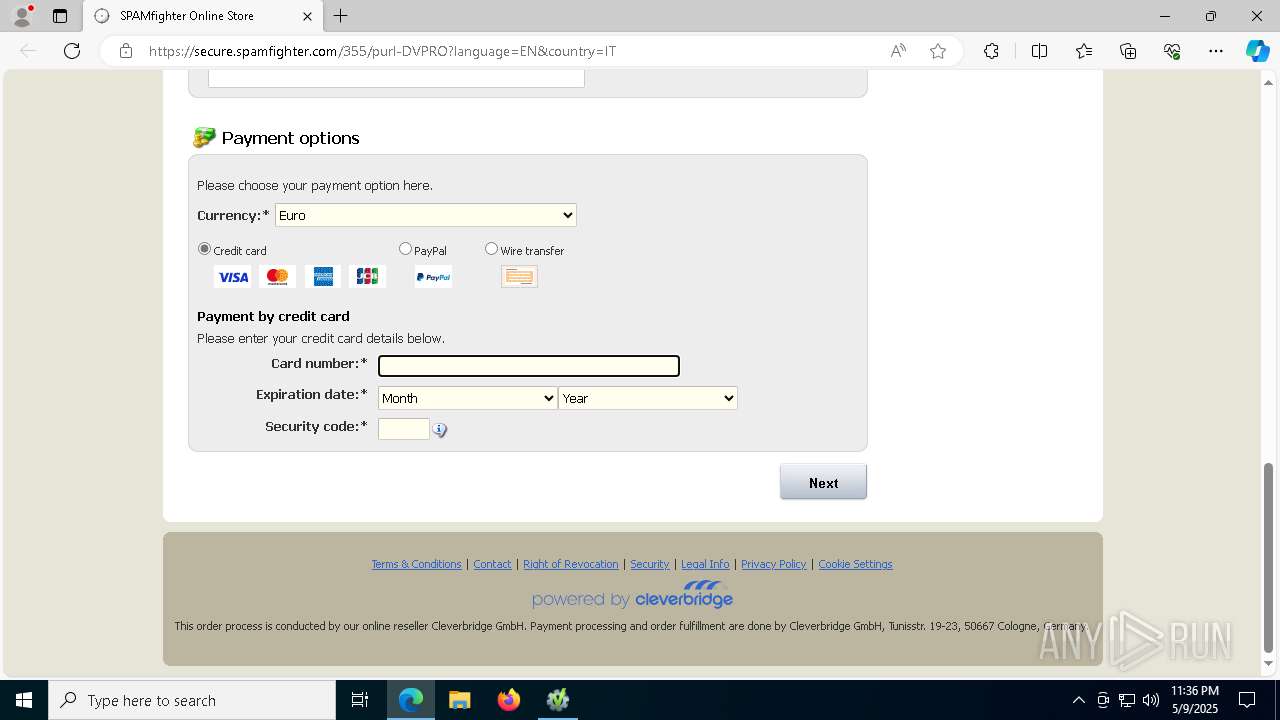View site information lock icon
The image size is (1280, 720).
coord(126,51)
